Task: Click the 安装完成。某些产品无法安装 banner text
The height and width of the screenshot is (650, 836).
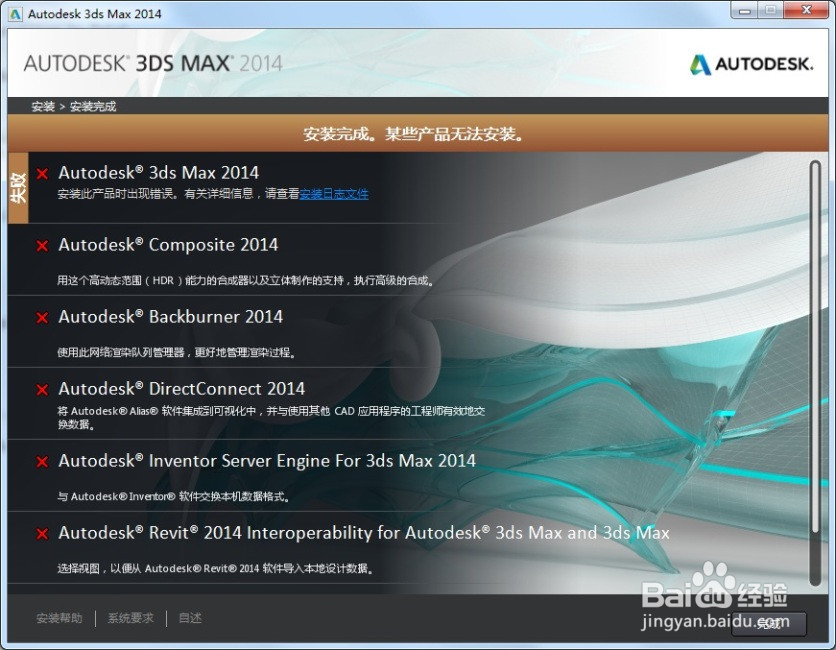Action: [x=414, y=134]
